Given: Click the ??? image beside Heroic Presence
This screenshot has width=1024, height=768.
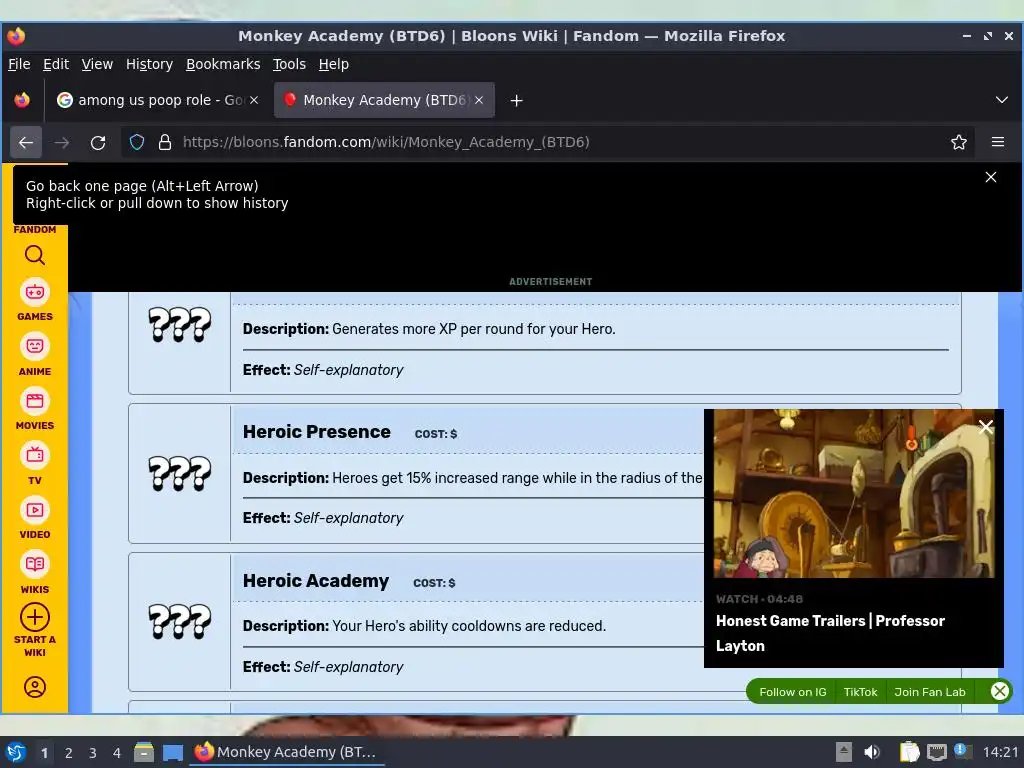Looking at the screenshot, I should coord(180,473).
